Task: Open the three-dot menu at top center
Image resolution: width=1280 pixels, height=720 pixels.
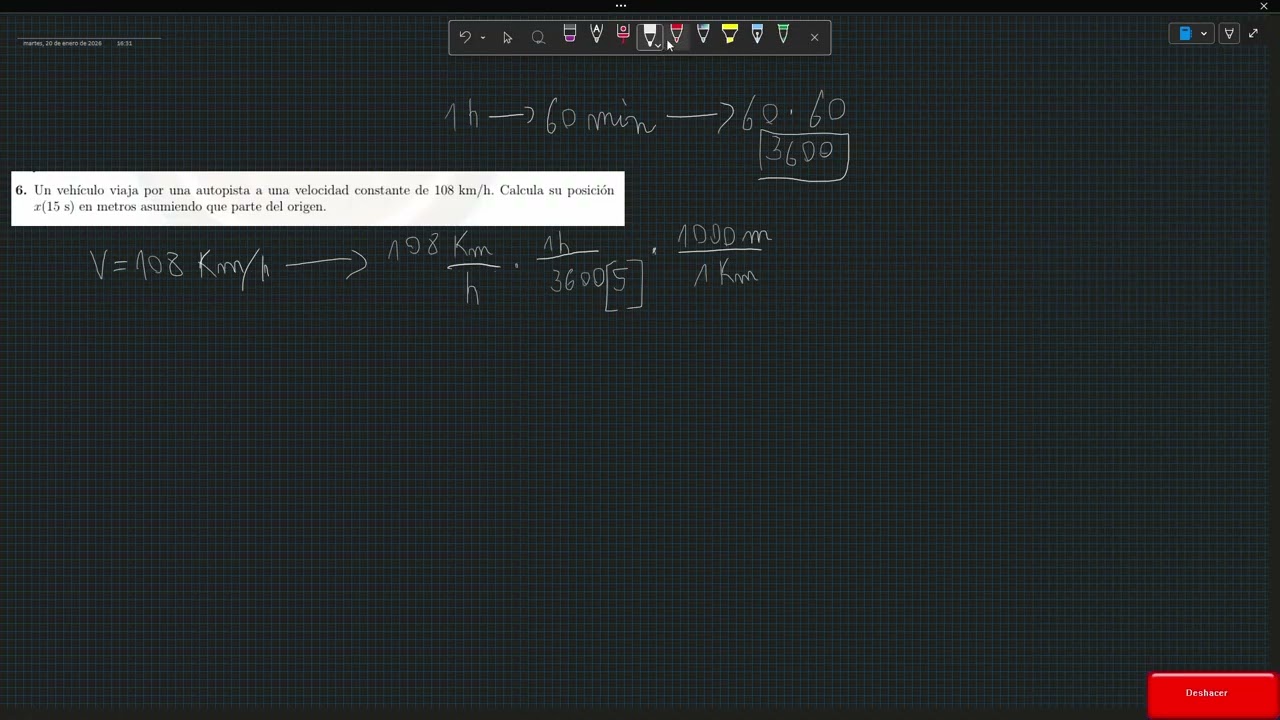Action: click(x=621, y=6)
